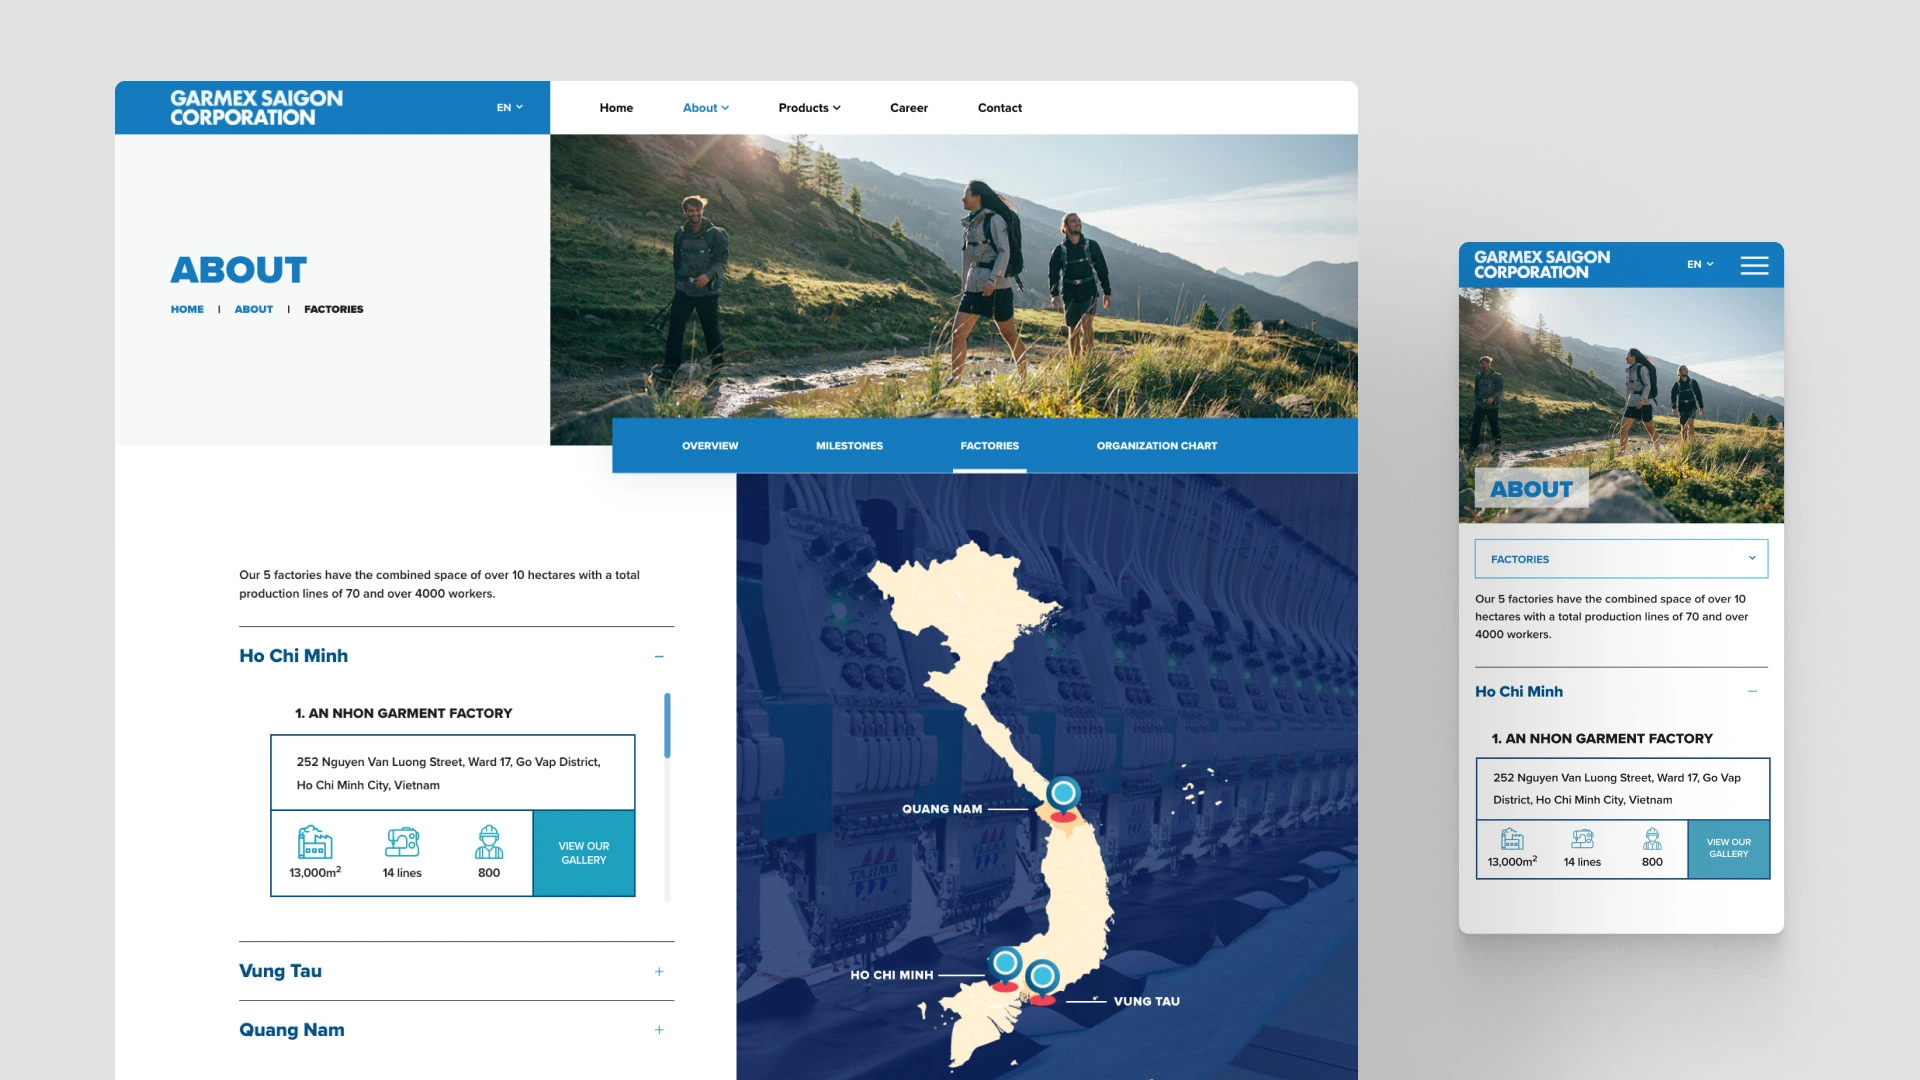1920x1080 pixels.
Task: Click the '13,000m²' value on desktop card
Action: (x=315, y=872)
